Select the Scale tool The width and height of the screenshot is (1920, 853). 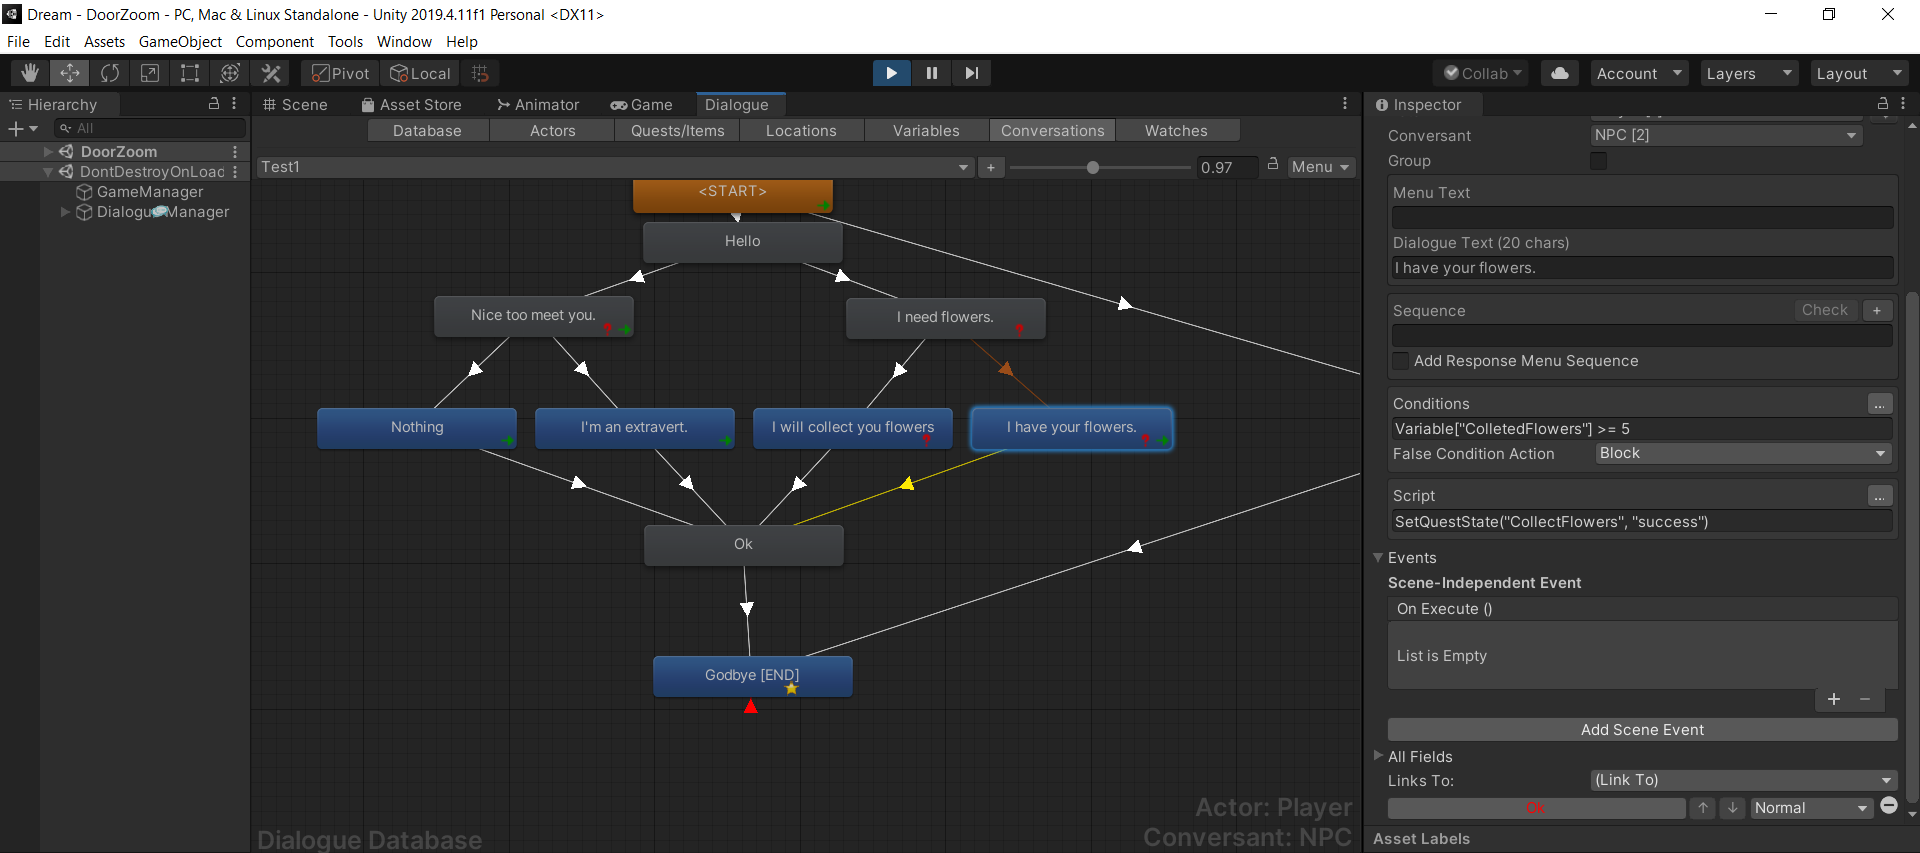[150, 73]
